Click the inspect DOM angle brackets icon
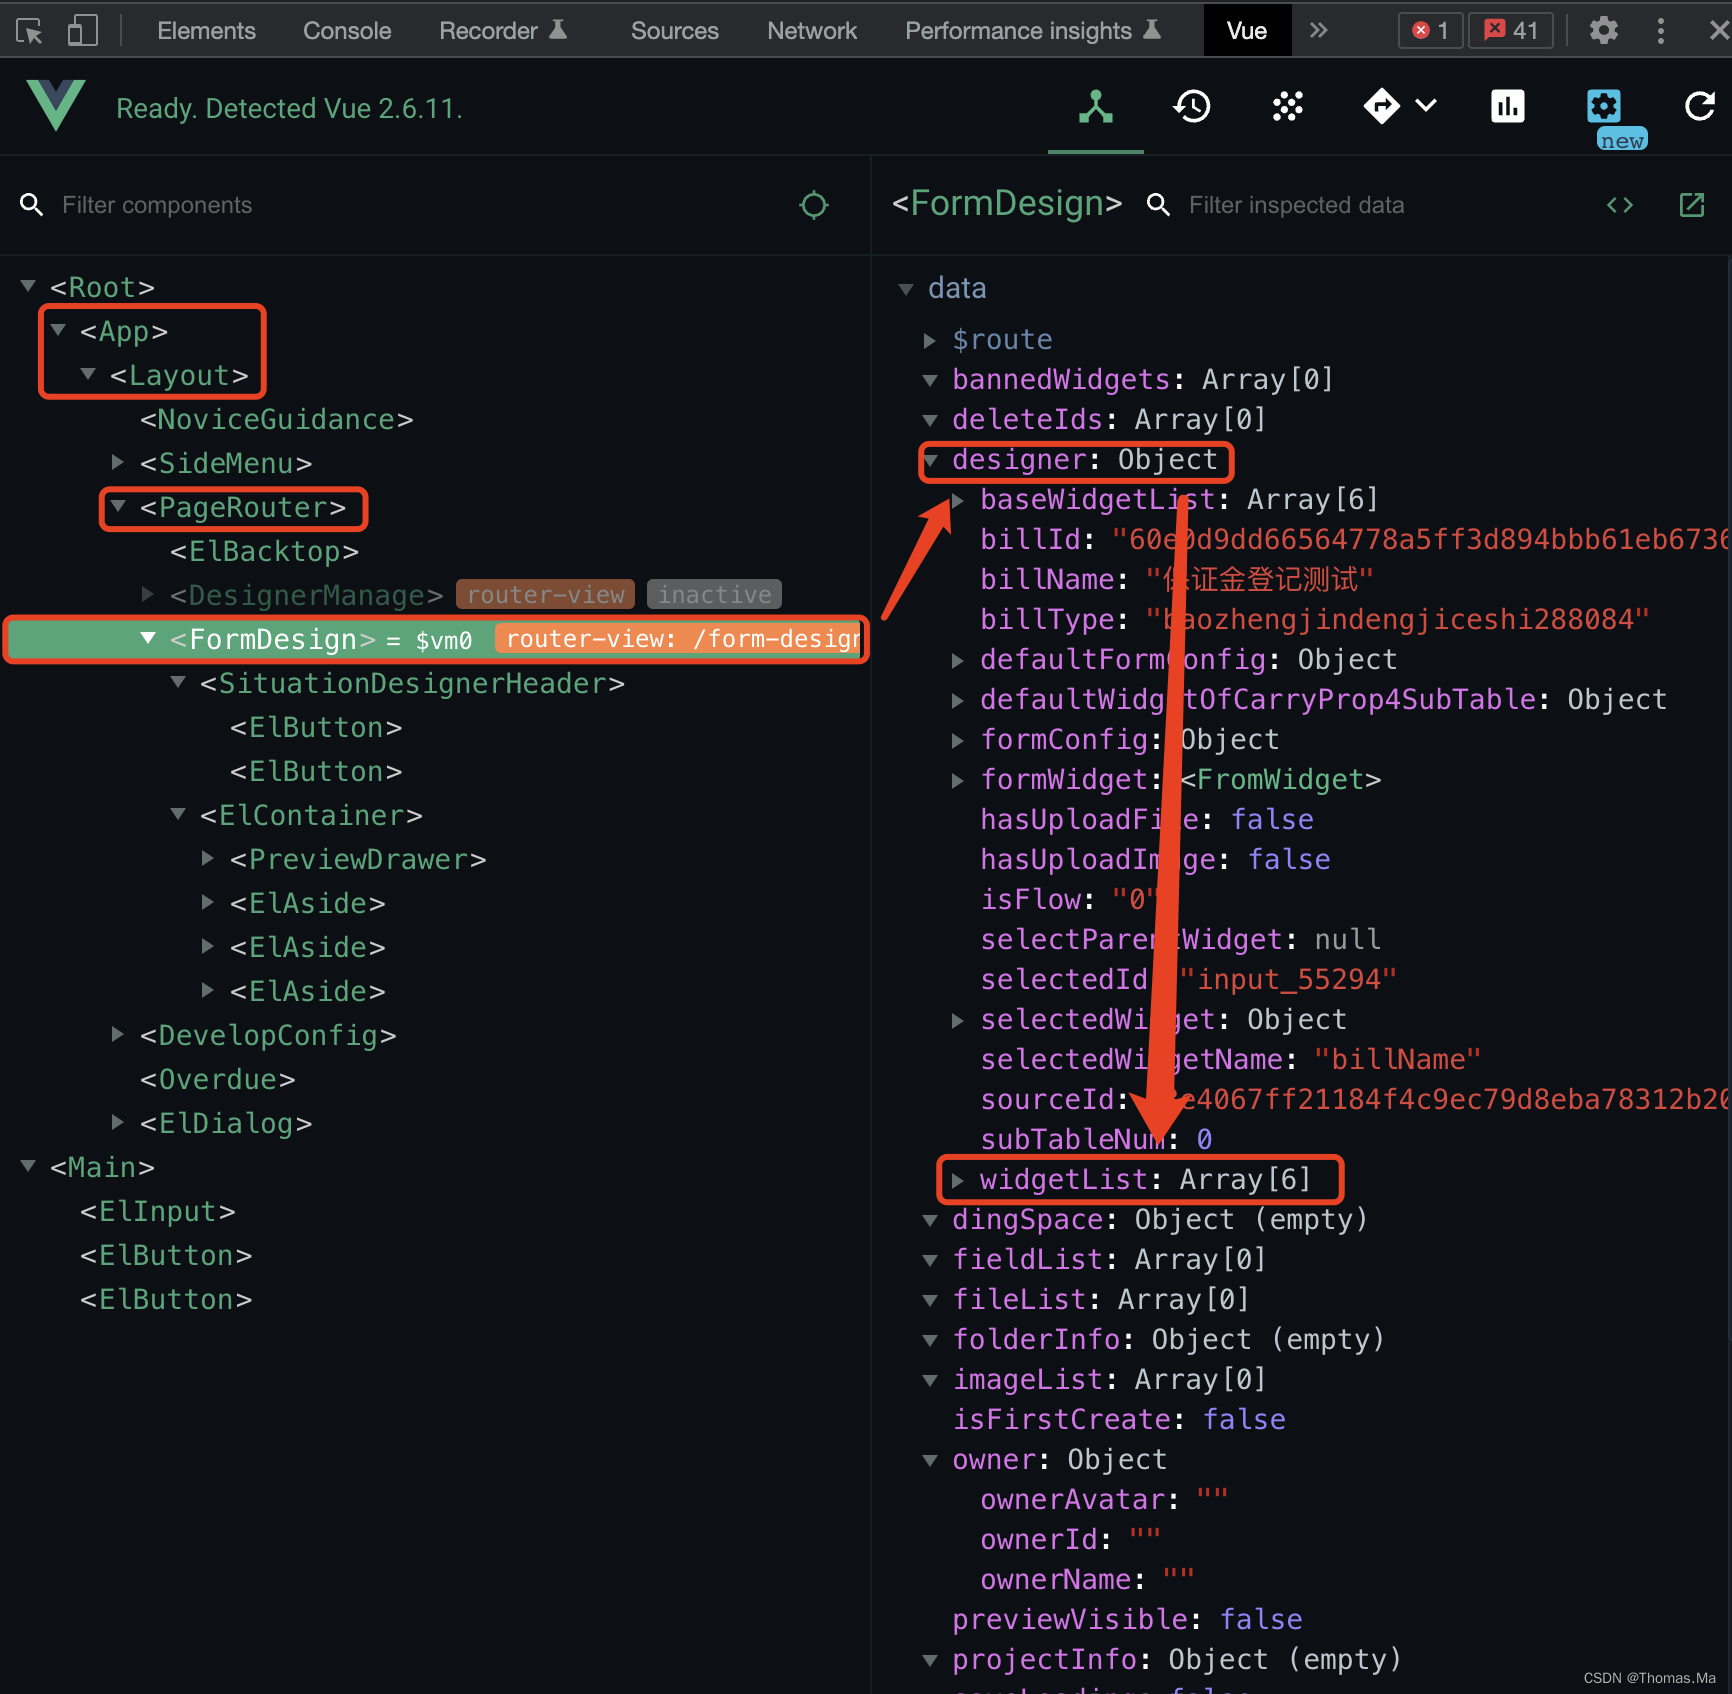Viewport: 1732px width, 1694px height. coord(1620,205)
